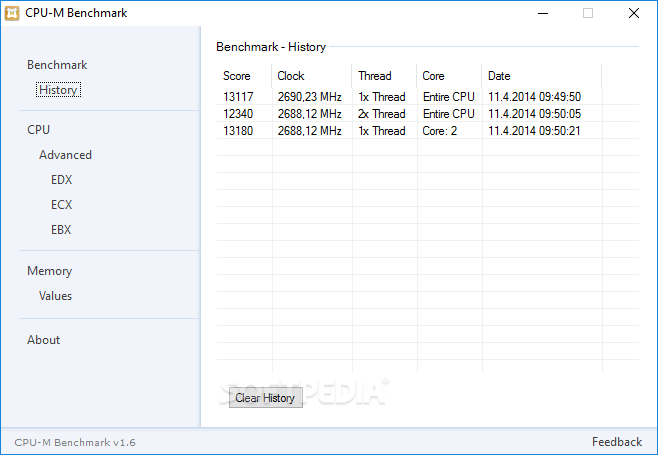Open the EDX register page
Viewport: 658px width, 455px height.
point(61,180)
